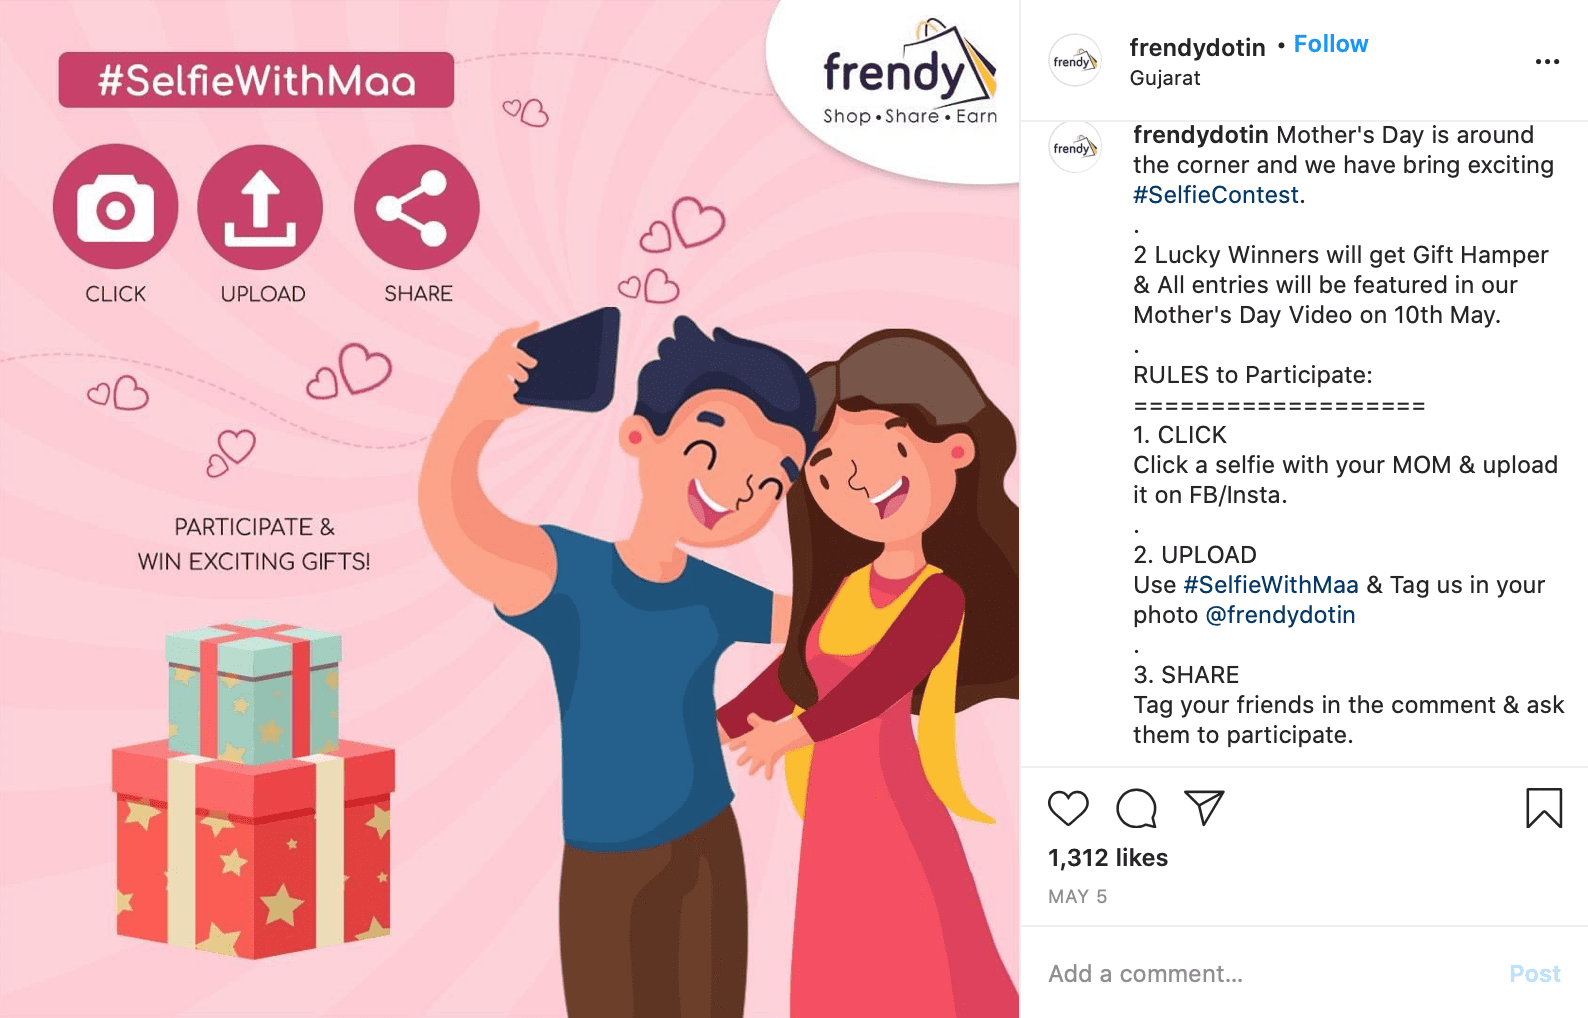This screenshot has width=1588, height=1018.
Task: Open frendydotin avatar beside the caption
Action: point(1075,147)
